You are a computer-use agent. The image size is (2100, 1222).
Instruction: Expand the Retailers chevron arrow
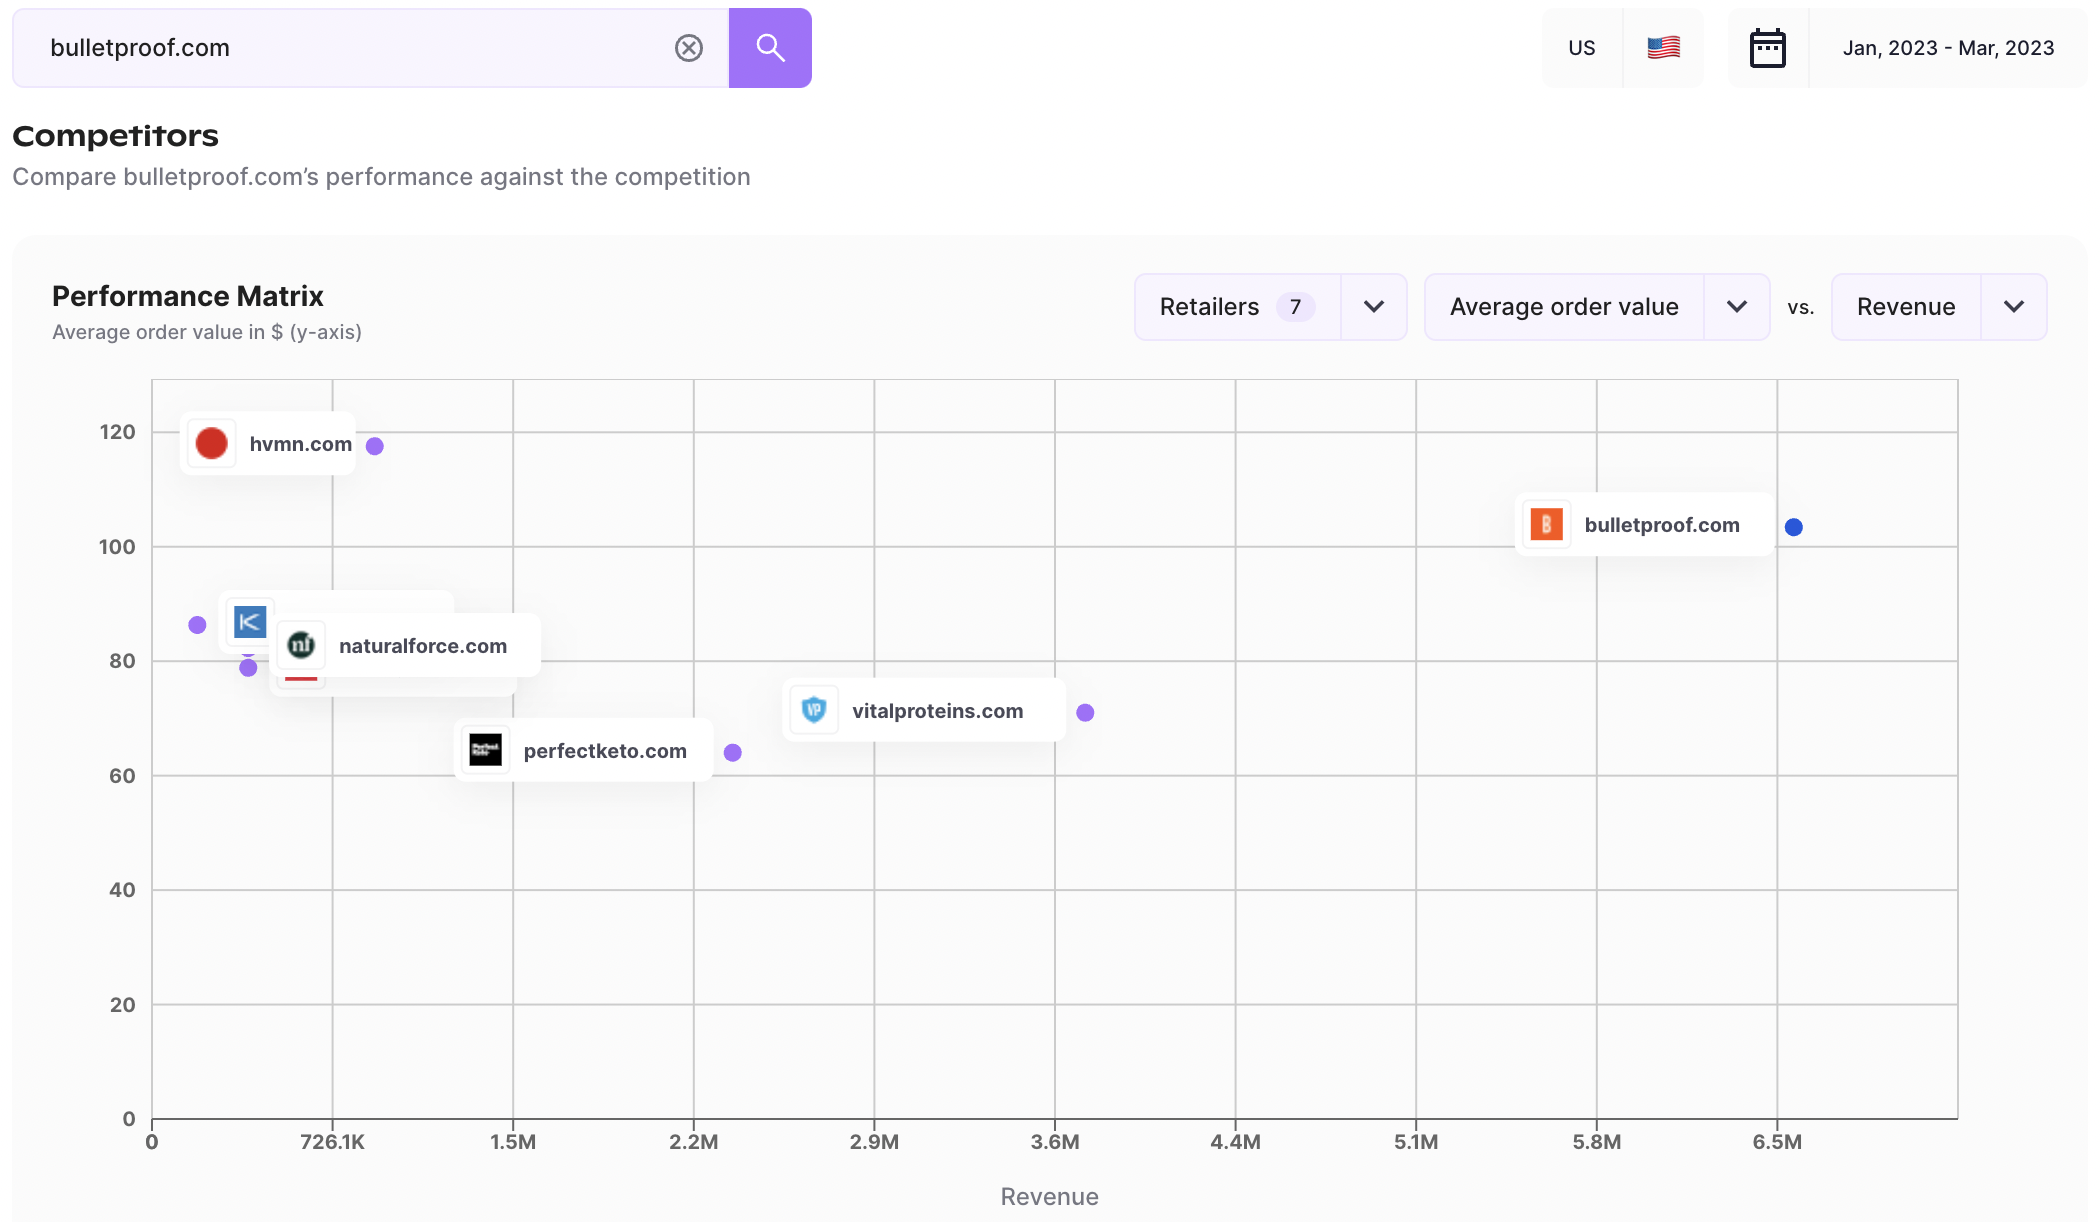coord(1374,307)
